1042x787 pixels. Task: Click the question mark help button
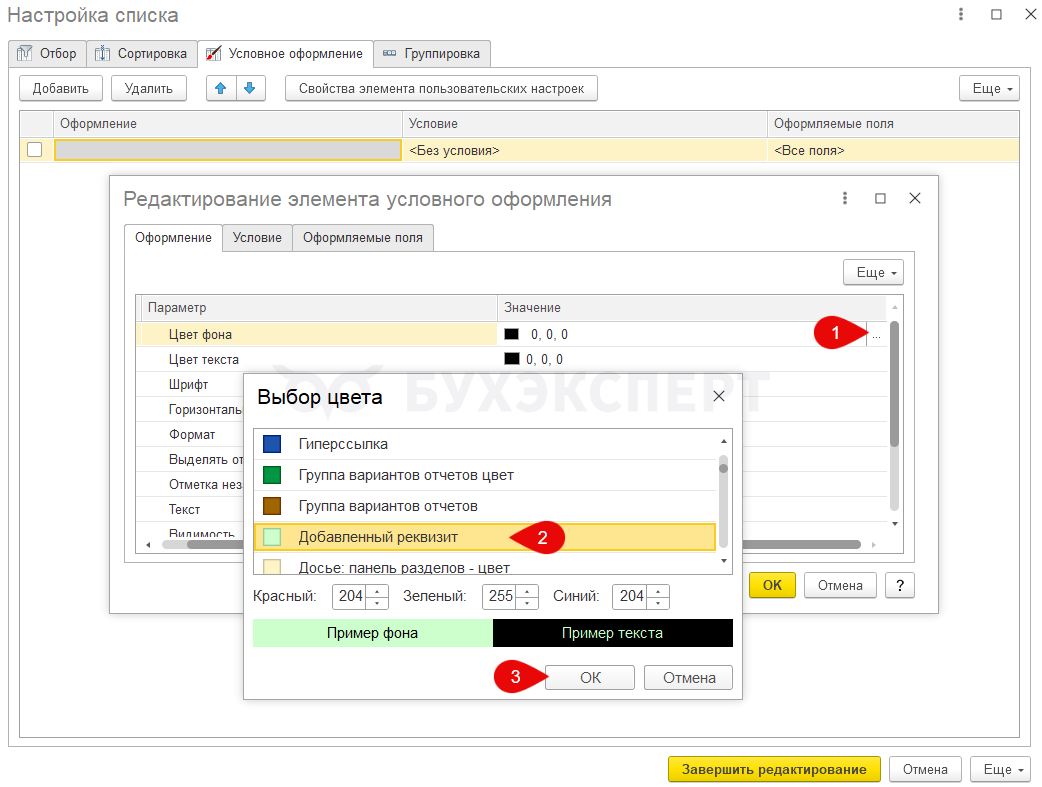899,585
